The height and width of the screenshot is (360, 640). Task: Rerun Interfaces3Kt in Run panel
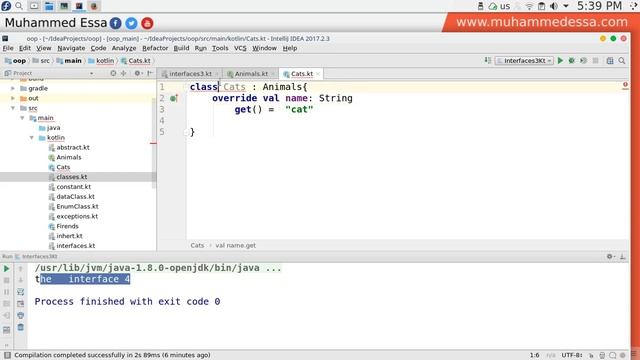(x=7, y=269)
